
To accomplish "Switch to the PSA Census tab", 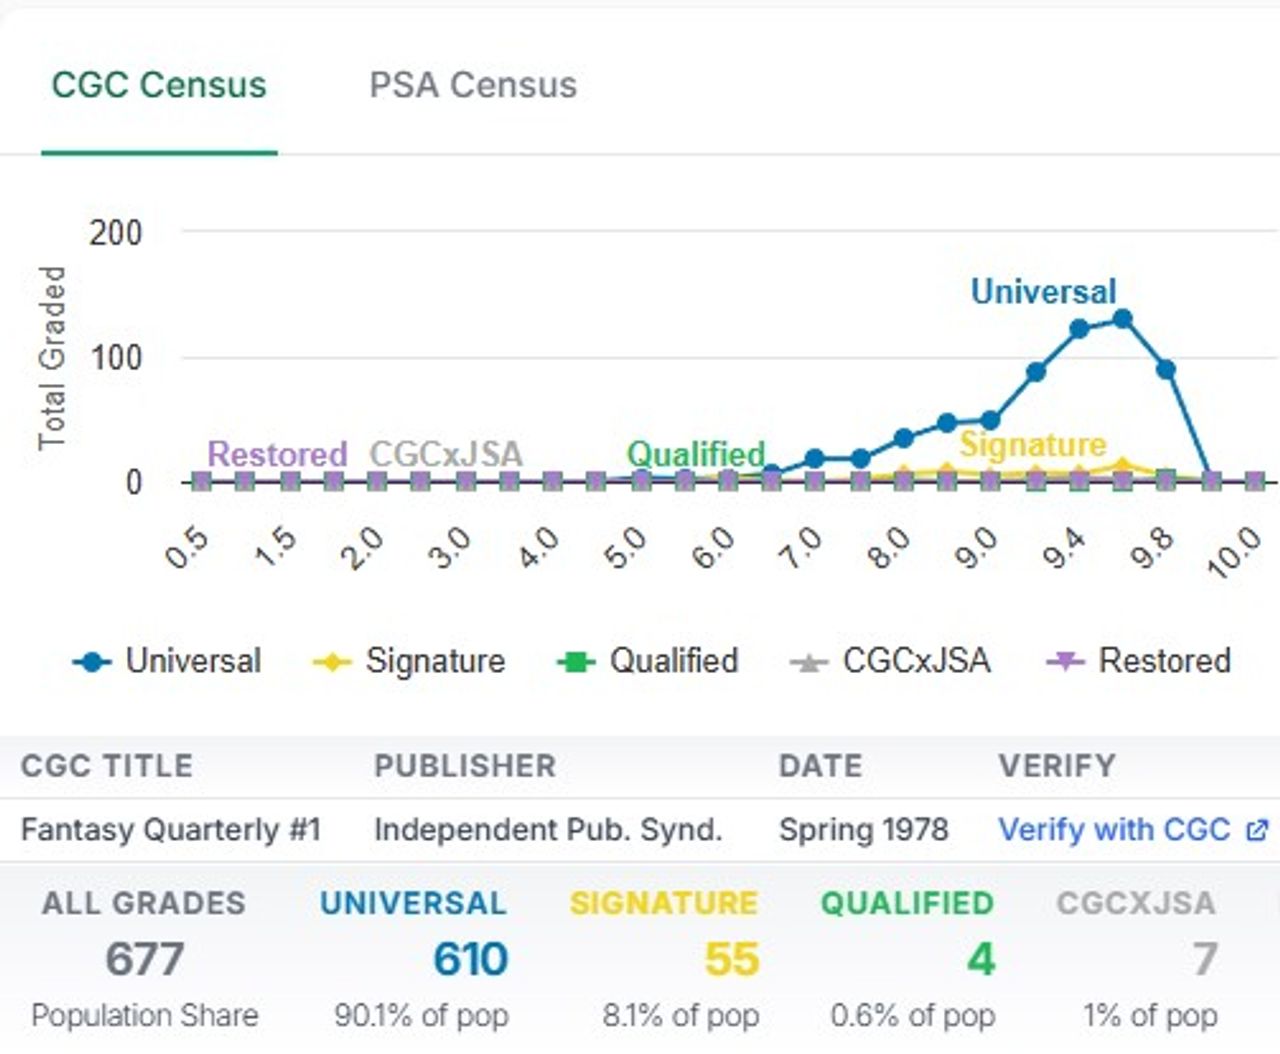I will click(x=472, y=85).
